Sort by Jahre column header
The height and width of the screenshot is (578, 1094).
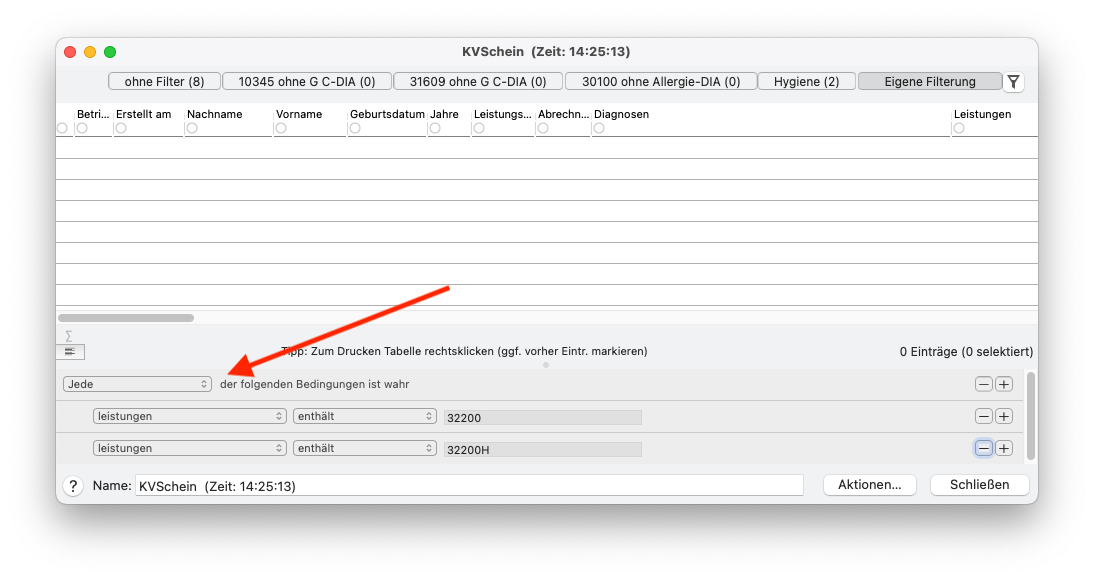pyautogui.click(x=444, y=114)
